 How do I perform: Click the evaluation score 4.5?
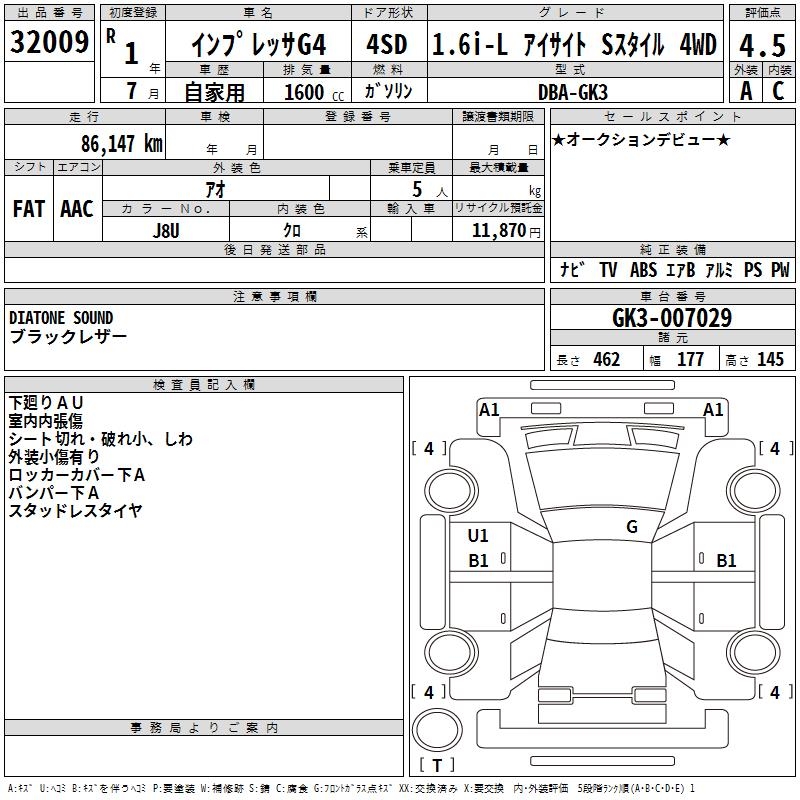point(762,45)
